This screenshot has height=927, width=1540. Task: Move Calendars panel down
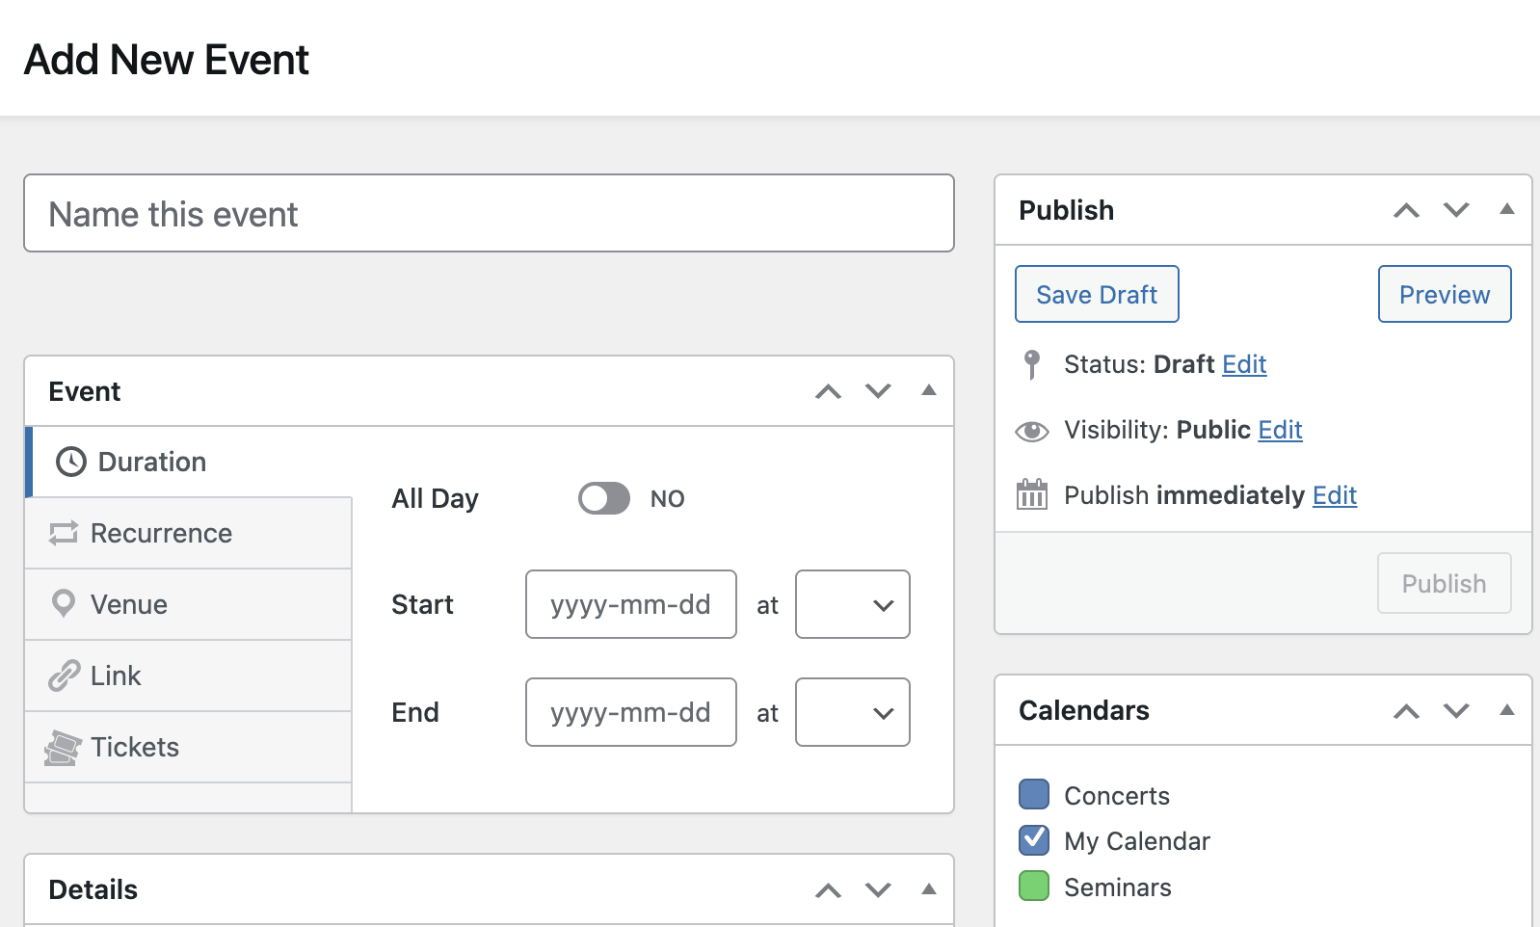1457,711
